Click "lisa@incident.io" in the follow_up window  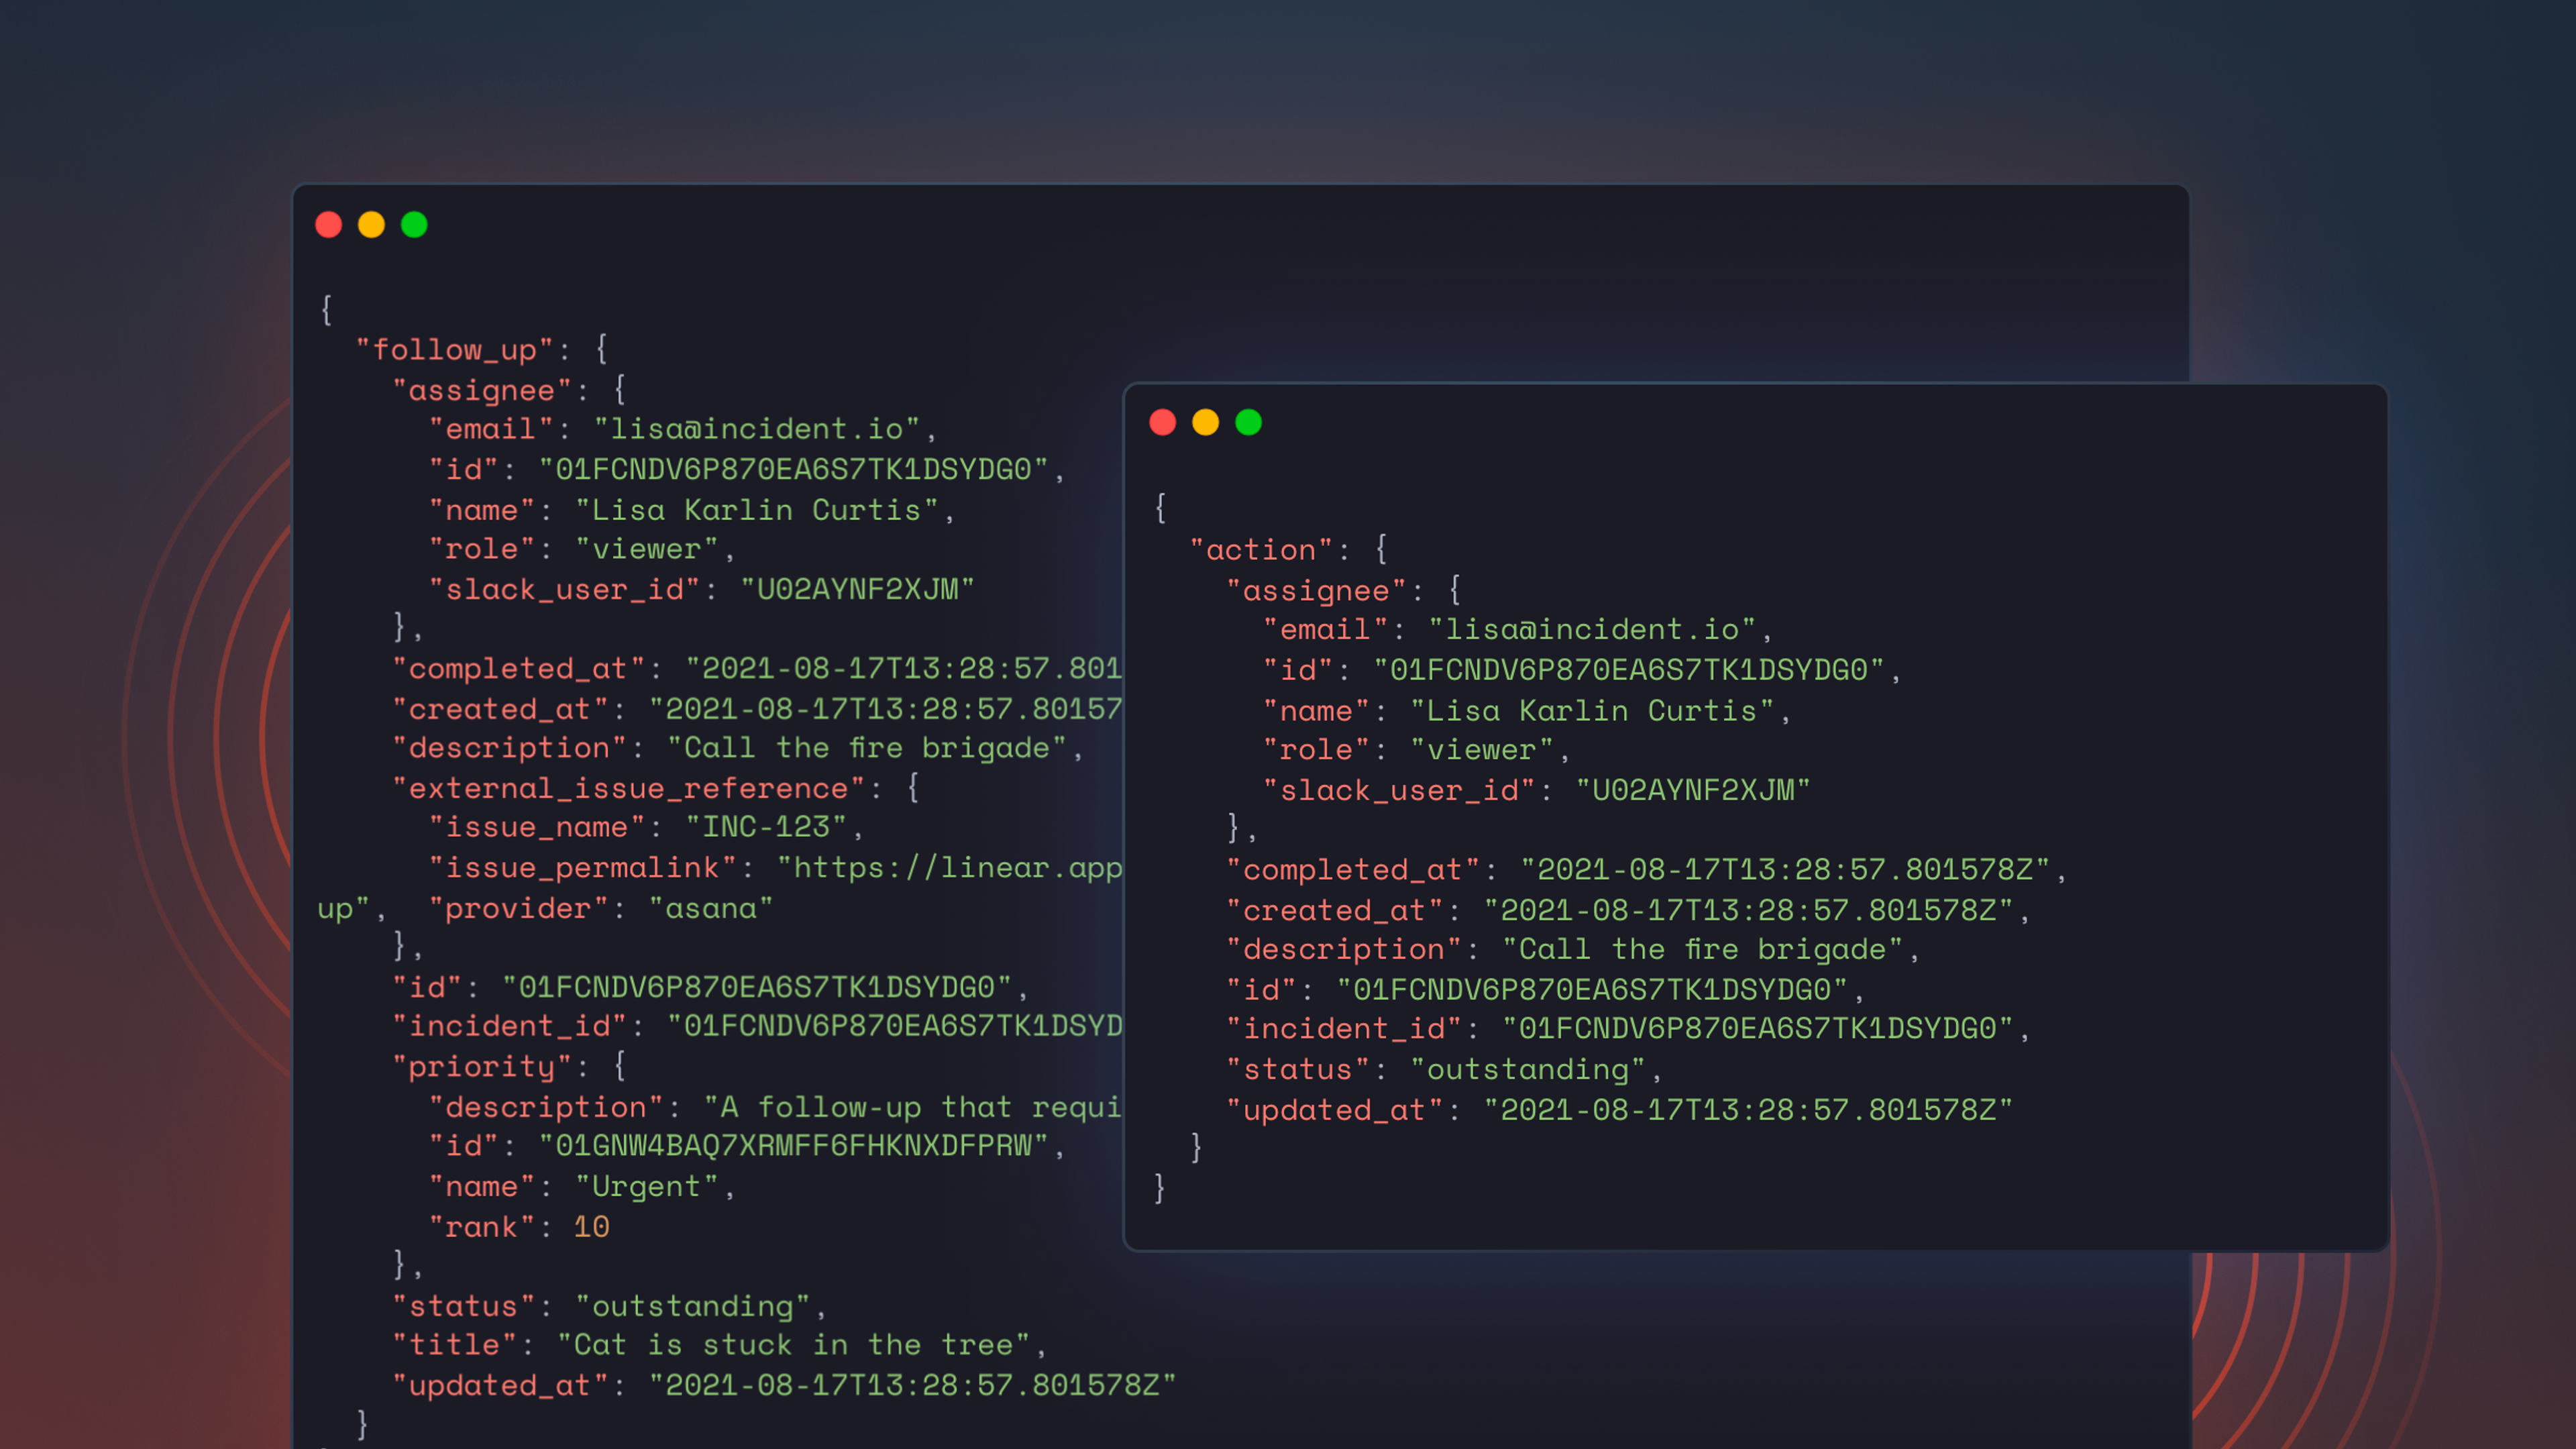[757, 429]
